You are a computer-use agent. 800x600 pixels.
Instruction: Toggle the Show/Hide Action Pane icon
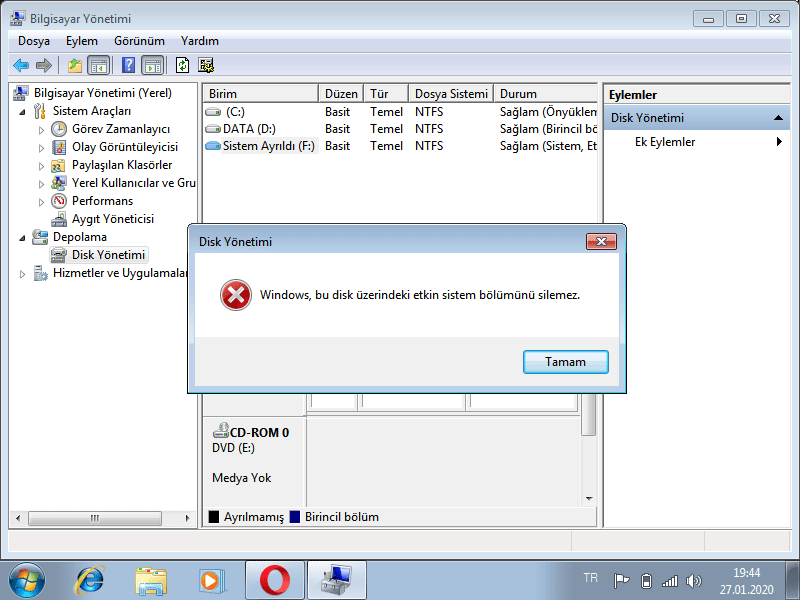(153, 65)
